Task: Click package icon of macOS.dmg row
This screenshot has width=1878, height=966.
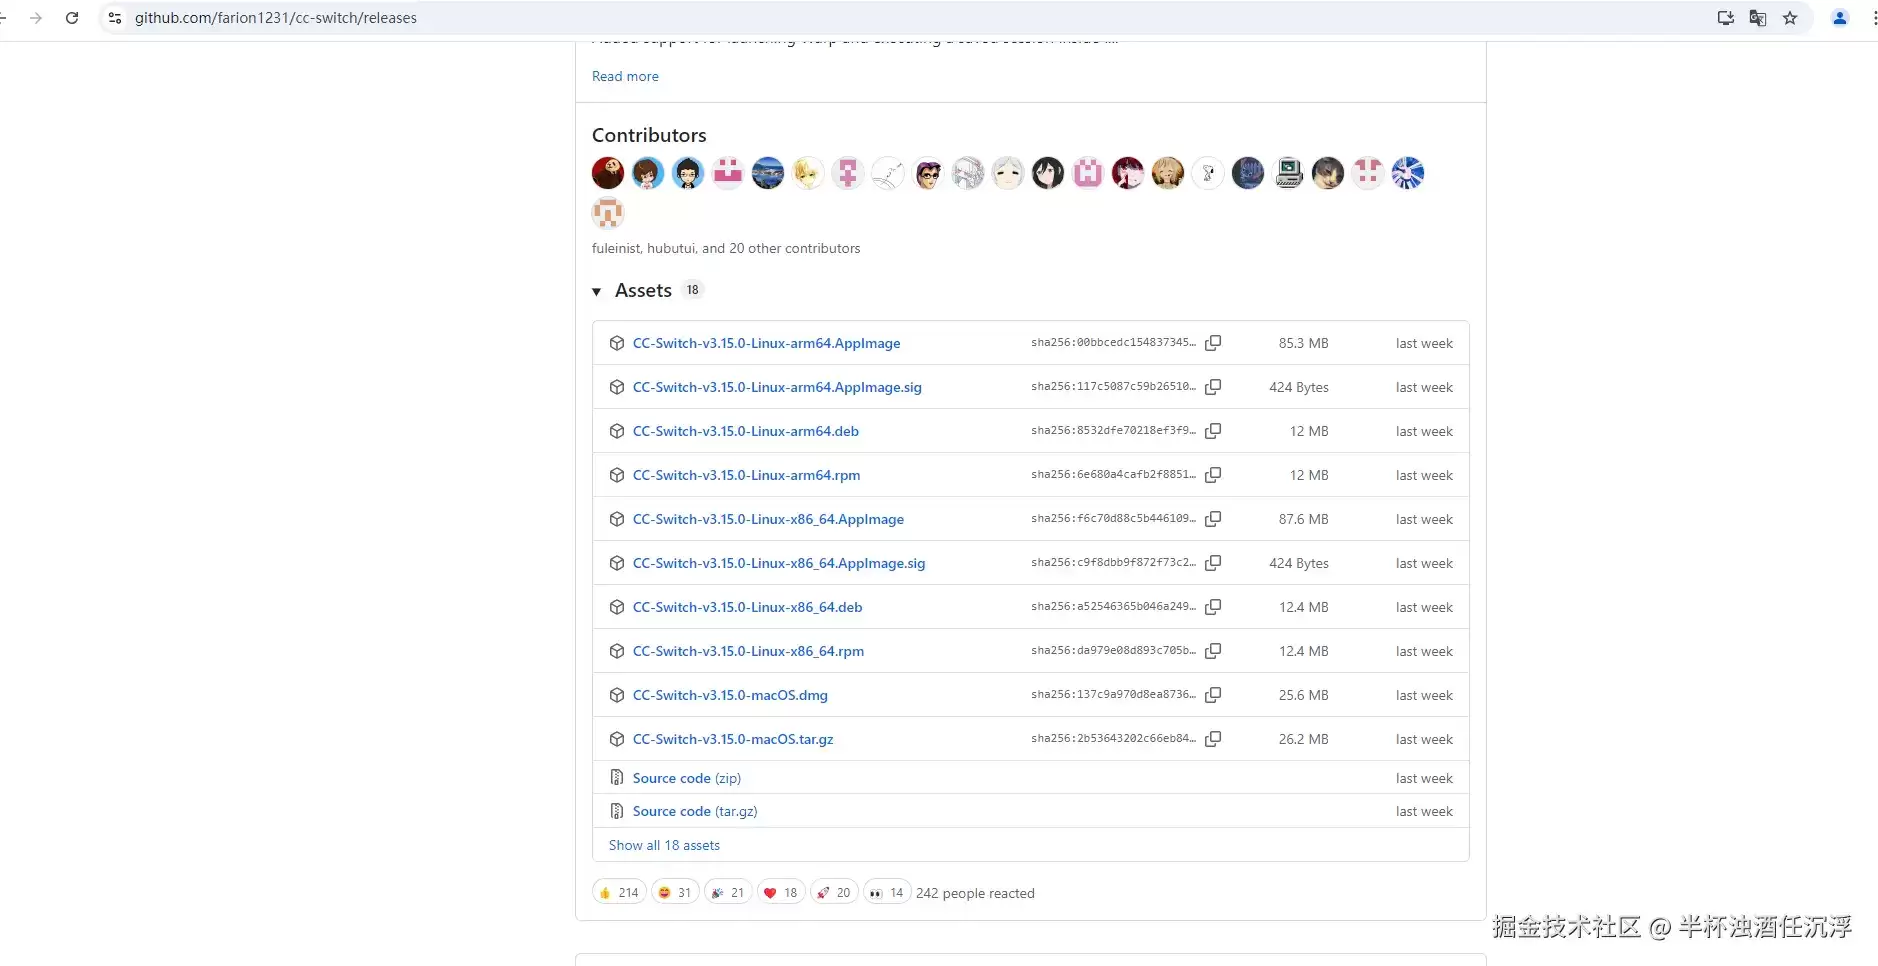Action: (617, 695)
